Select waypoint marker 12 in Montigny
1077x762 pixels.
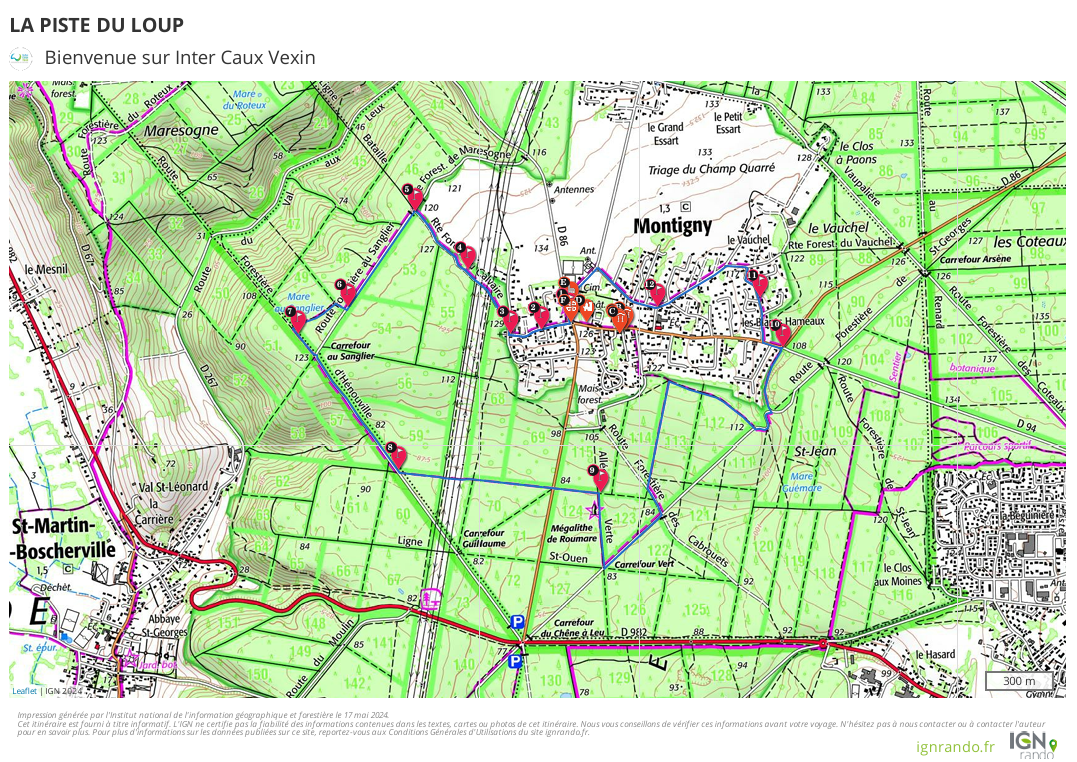pyautogui.click(x=657, y=292)
